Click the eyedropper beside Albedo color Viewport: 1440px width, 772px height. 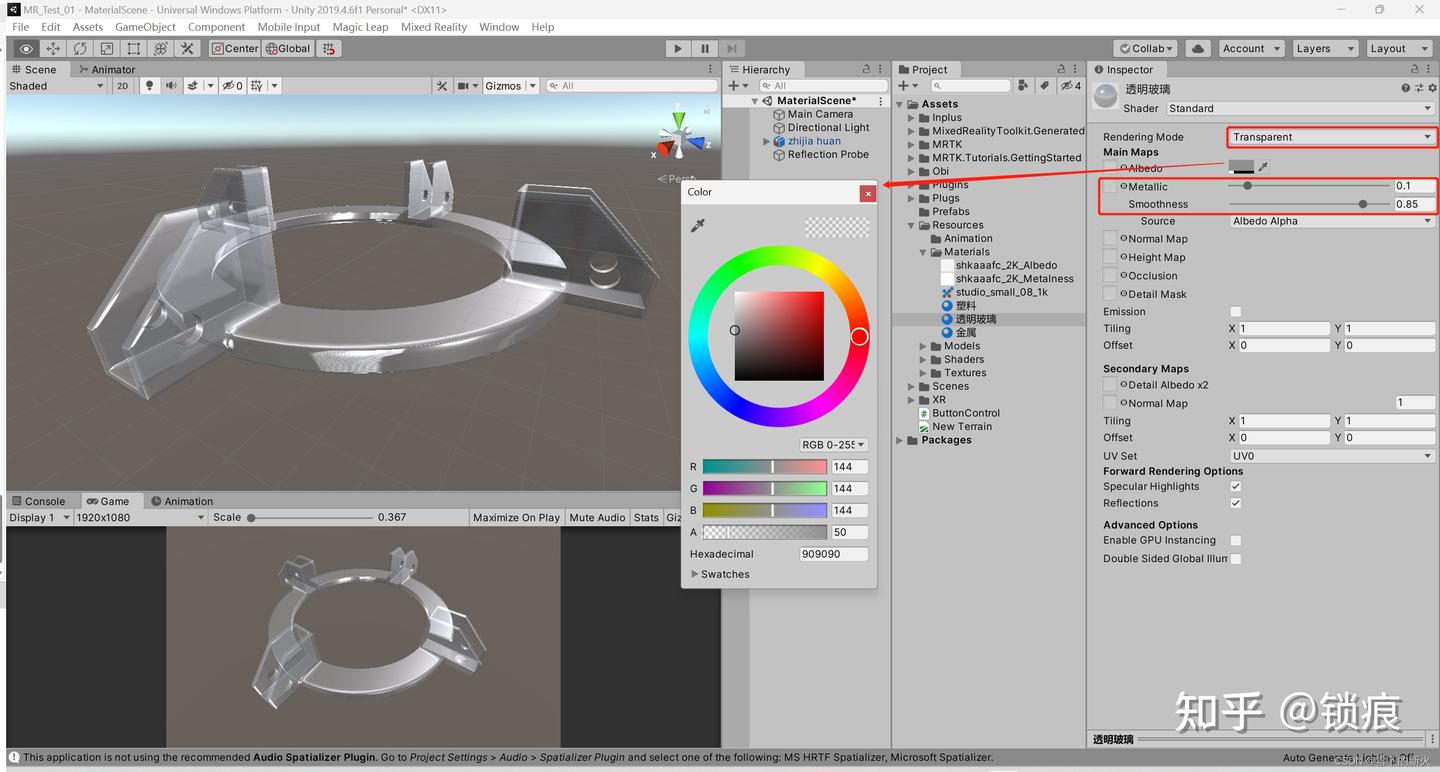1263,167
